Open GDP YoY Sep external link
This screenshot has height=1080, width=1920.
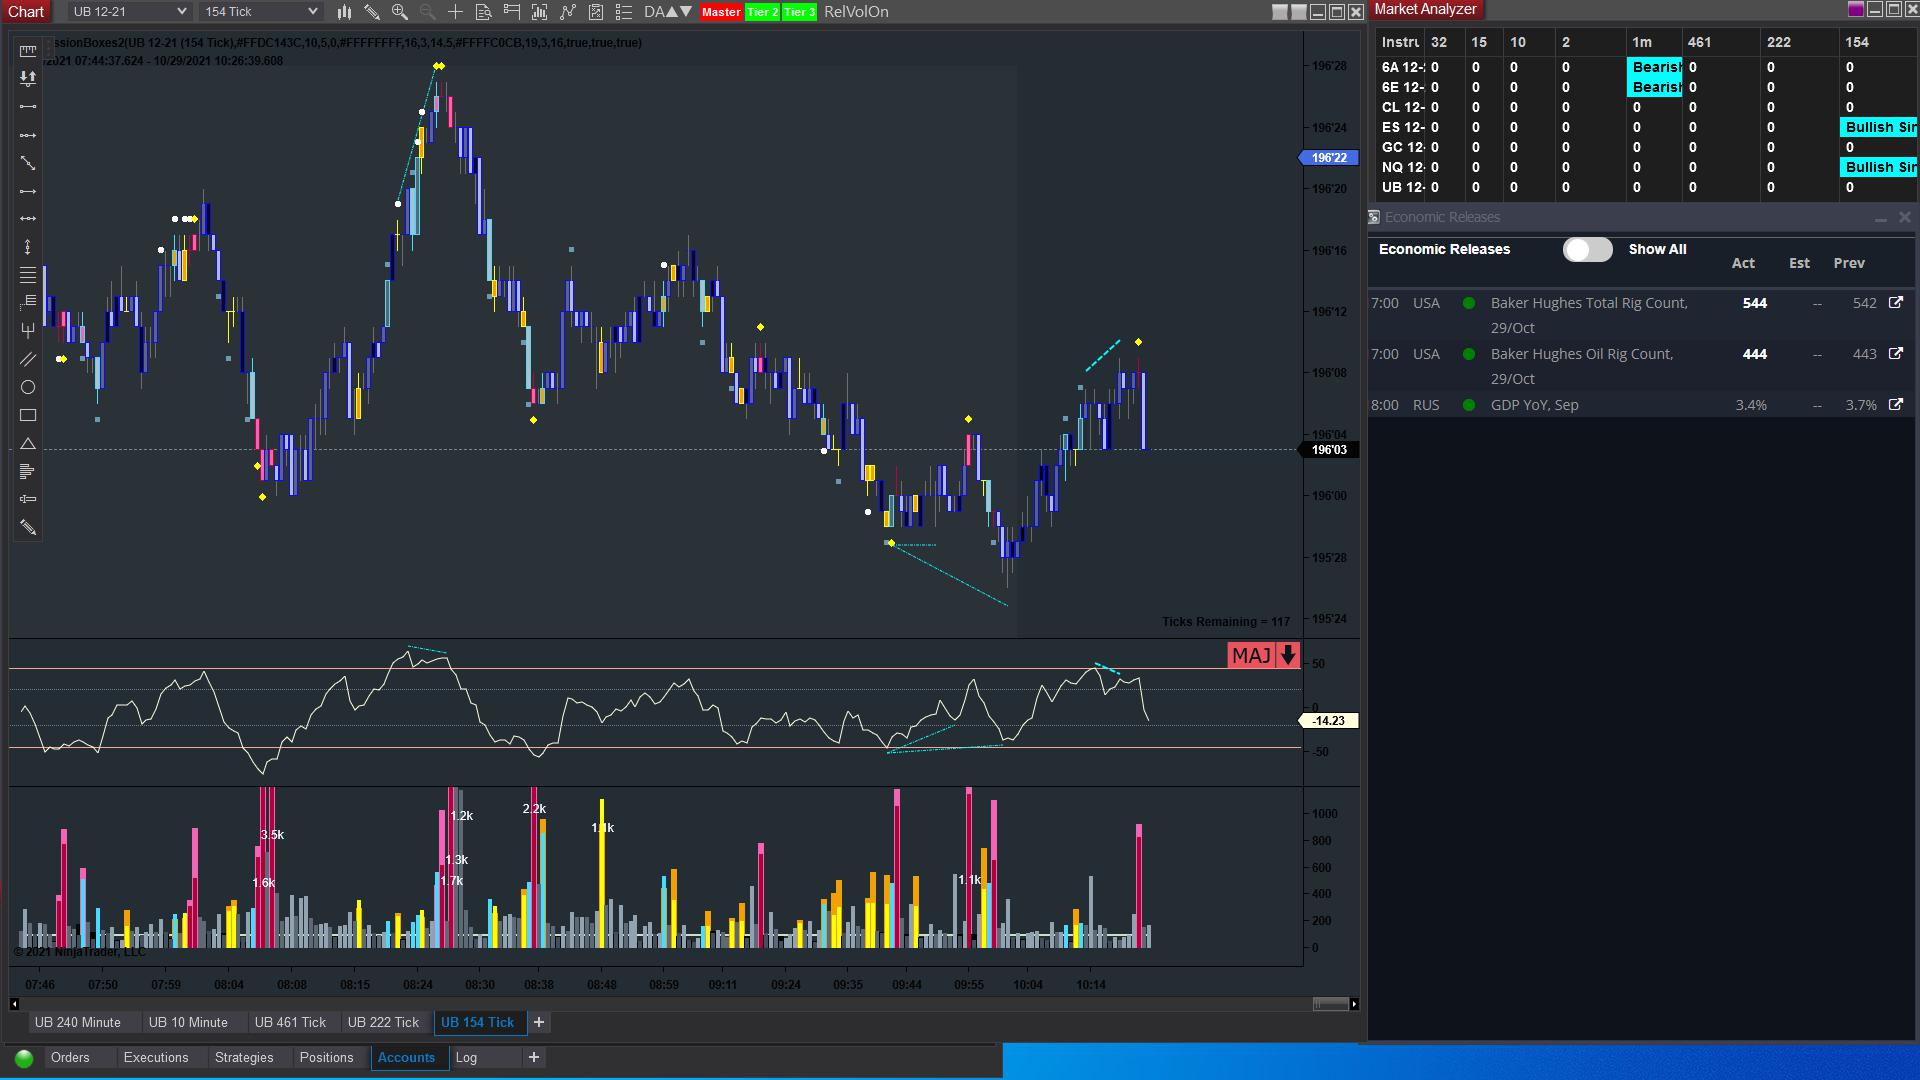click(1895, 405)
